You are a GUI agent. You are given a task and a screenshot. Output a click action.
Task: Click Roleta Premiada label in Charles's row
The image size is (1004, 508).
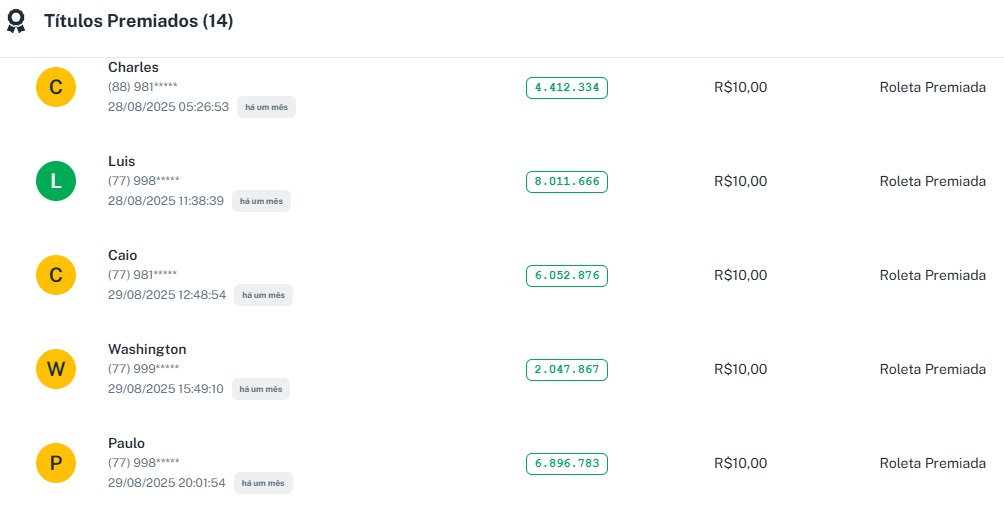(x=932, y=87)
